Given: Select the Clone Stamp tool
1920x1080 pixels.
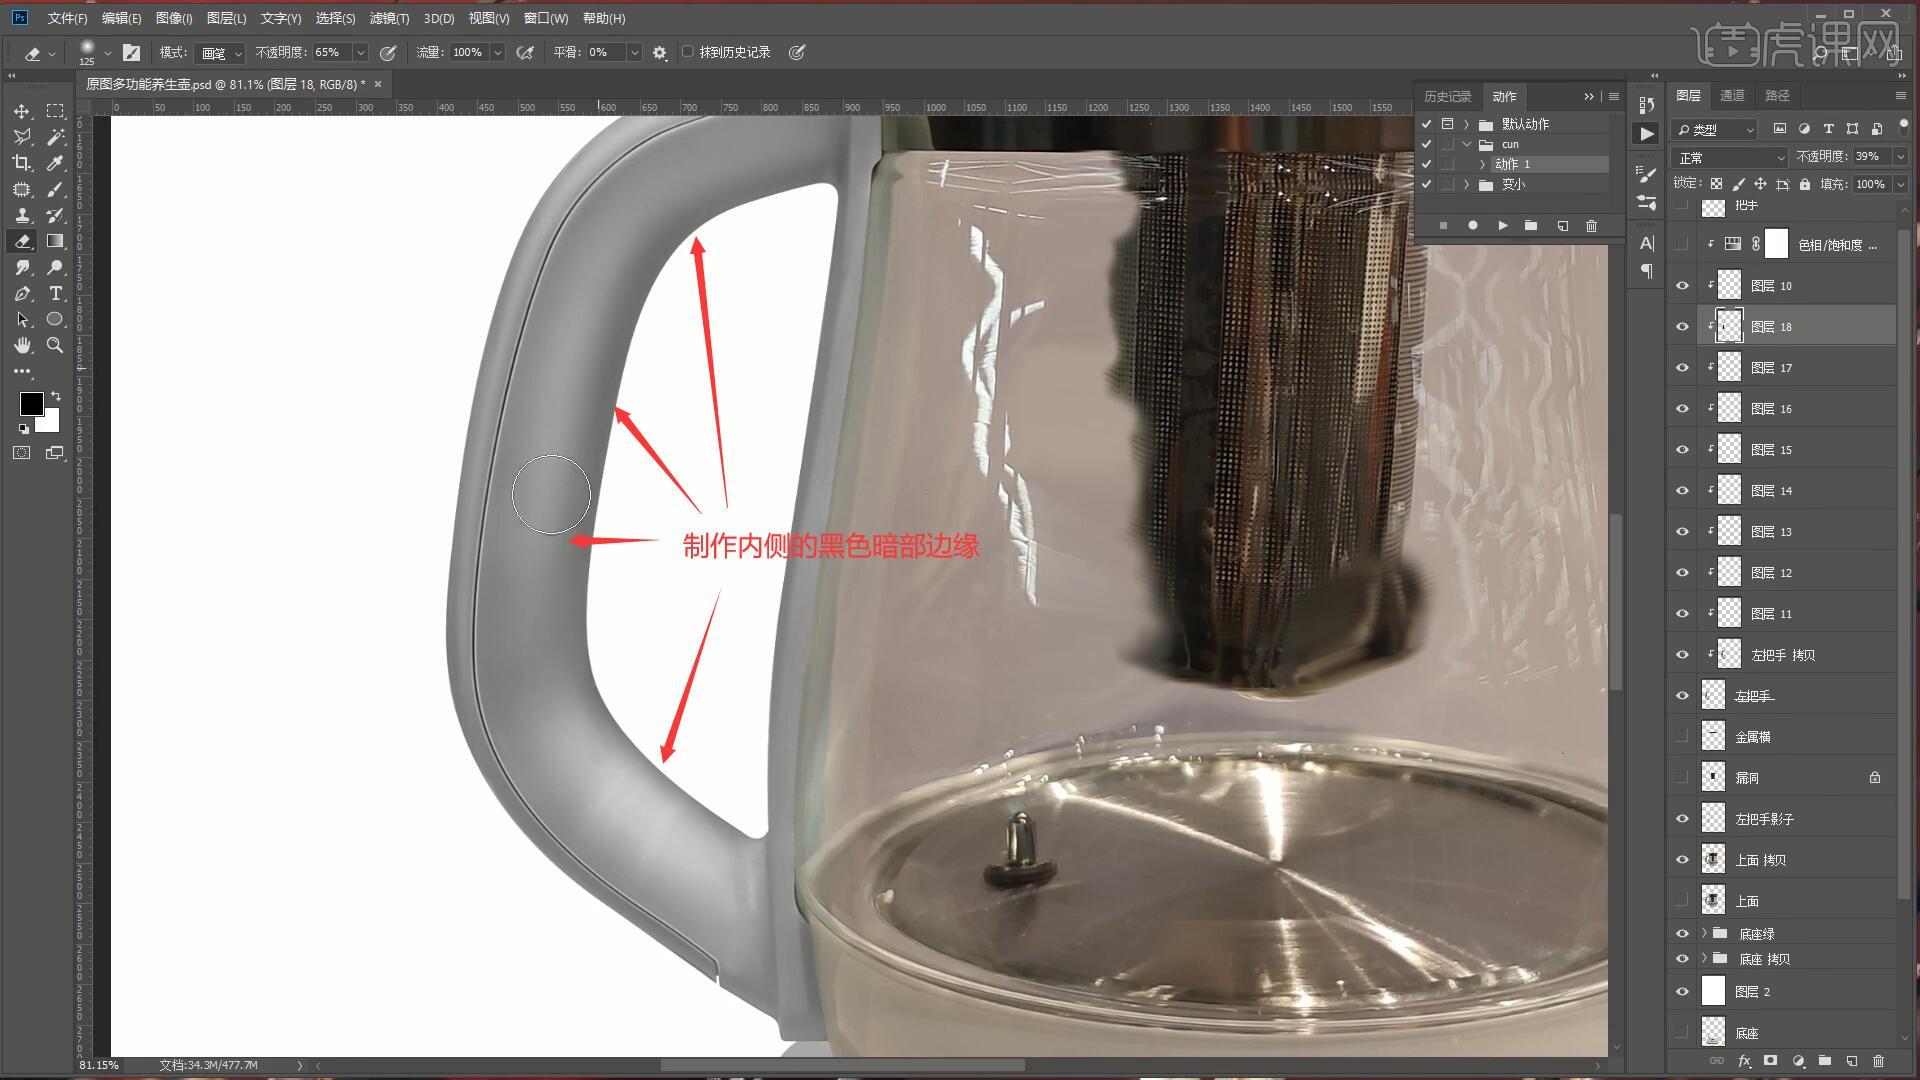Looking at the screenshot, I should pyautogui.click(x=22, y=215).
